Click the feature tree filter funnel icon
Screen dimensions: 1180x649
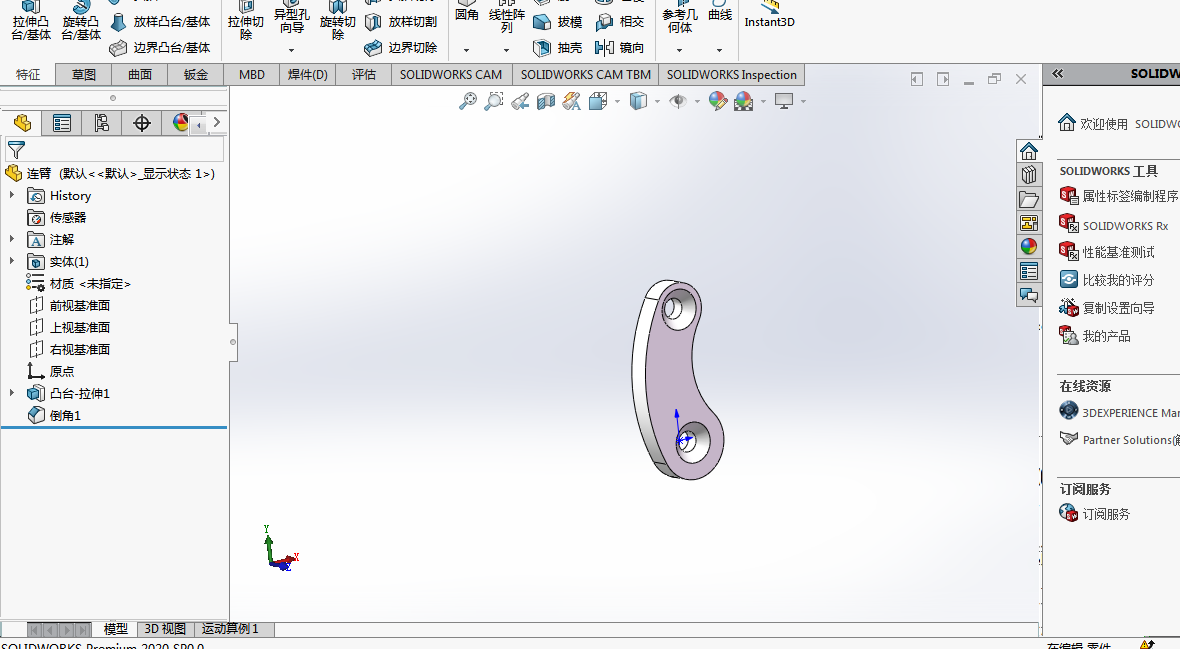(x=16, y=149)
